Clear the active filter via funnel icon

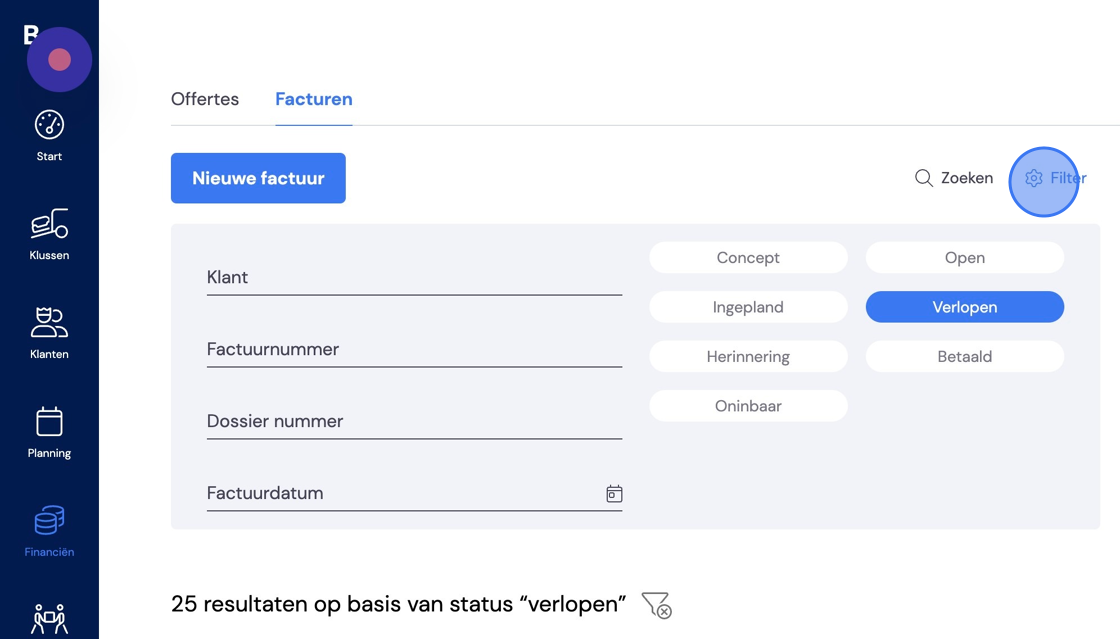point(656,605)
